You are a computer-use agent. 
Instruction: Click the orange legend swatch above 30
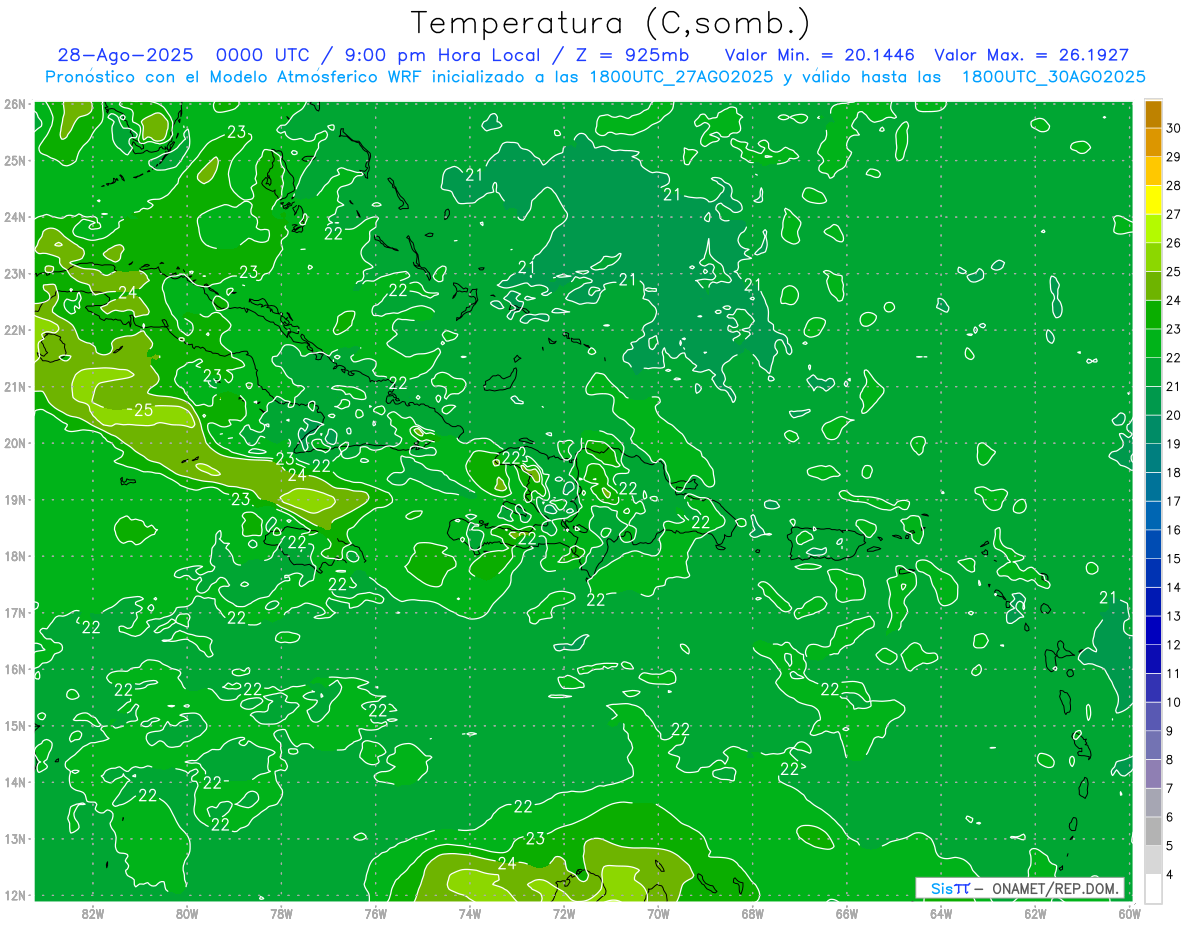(x=1153, y=114)
